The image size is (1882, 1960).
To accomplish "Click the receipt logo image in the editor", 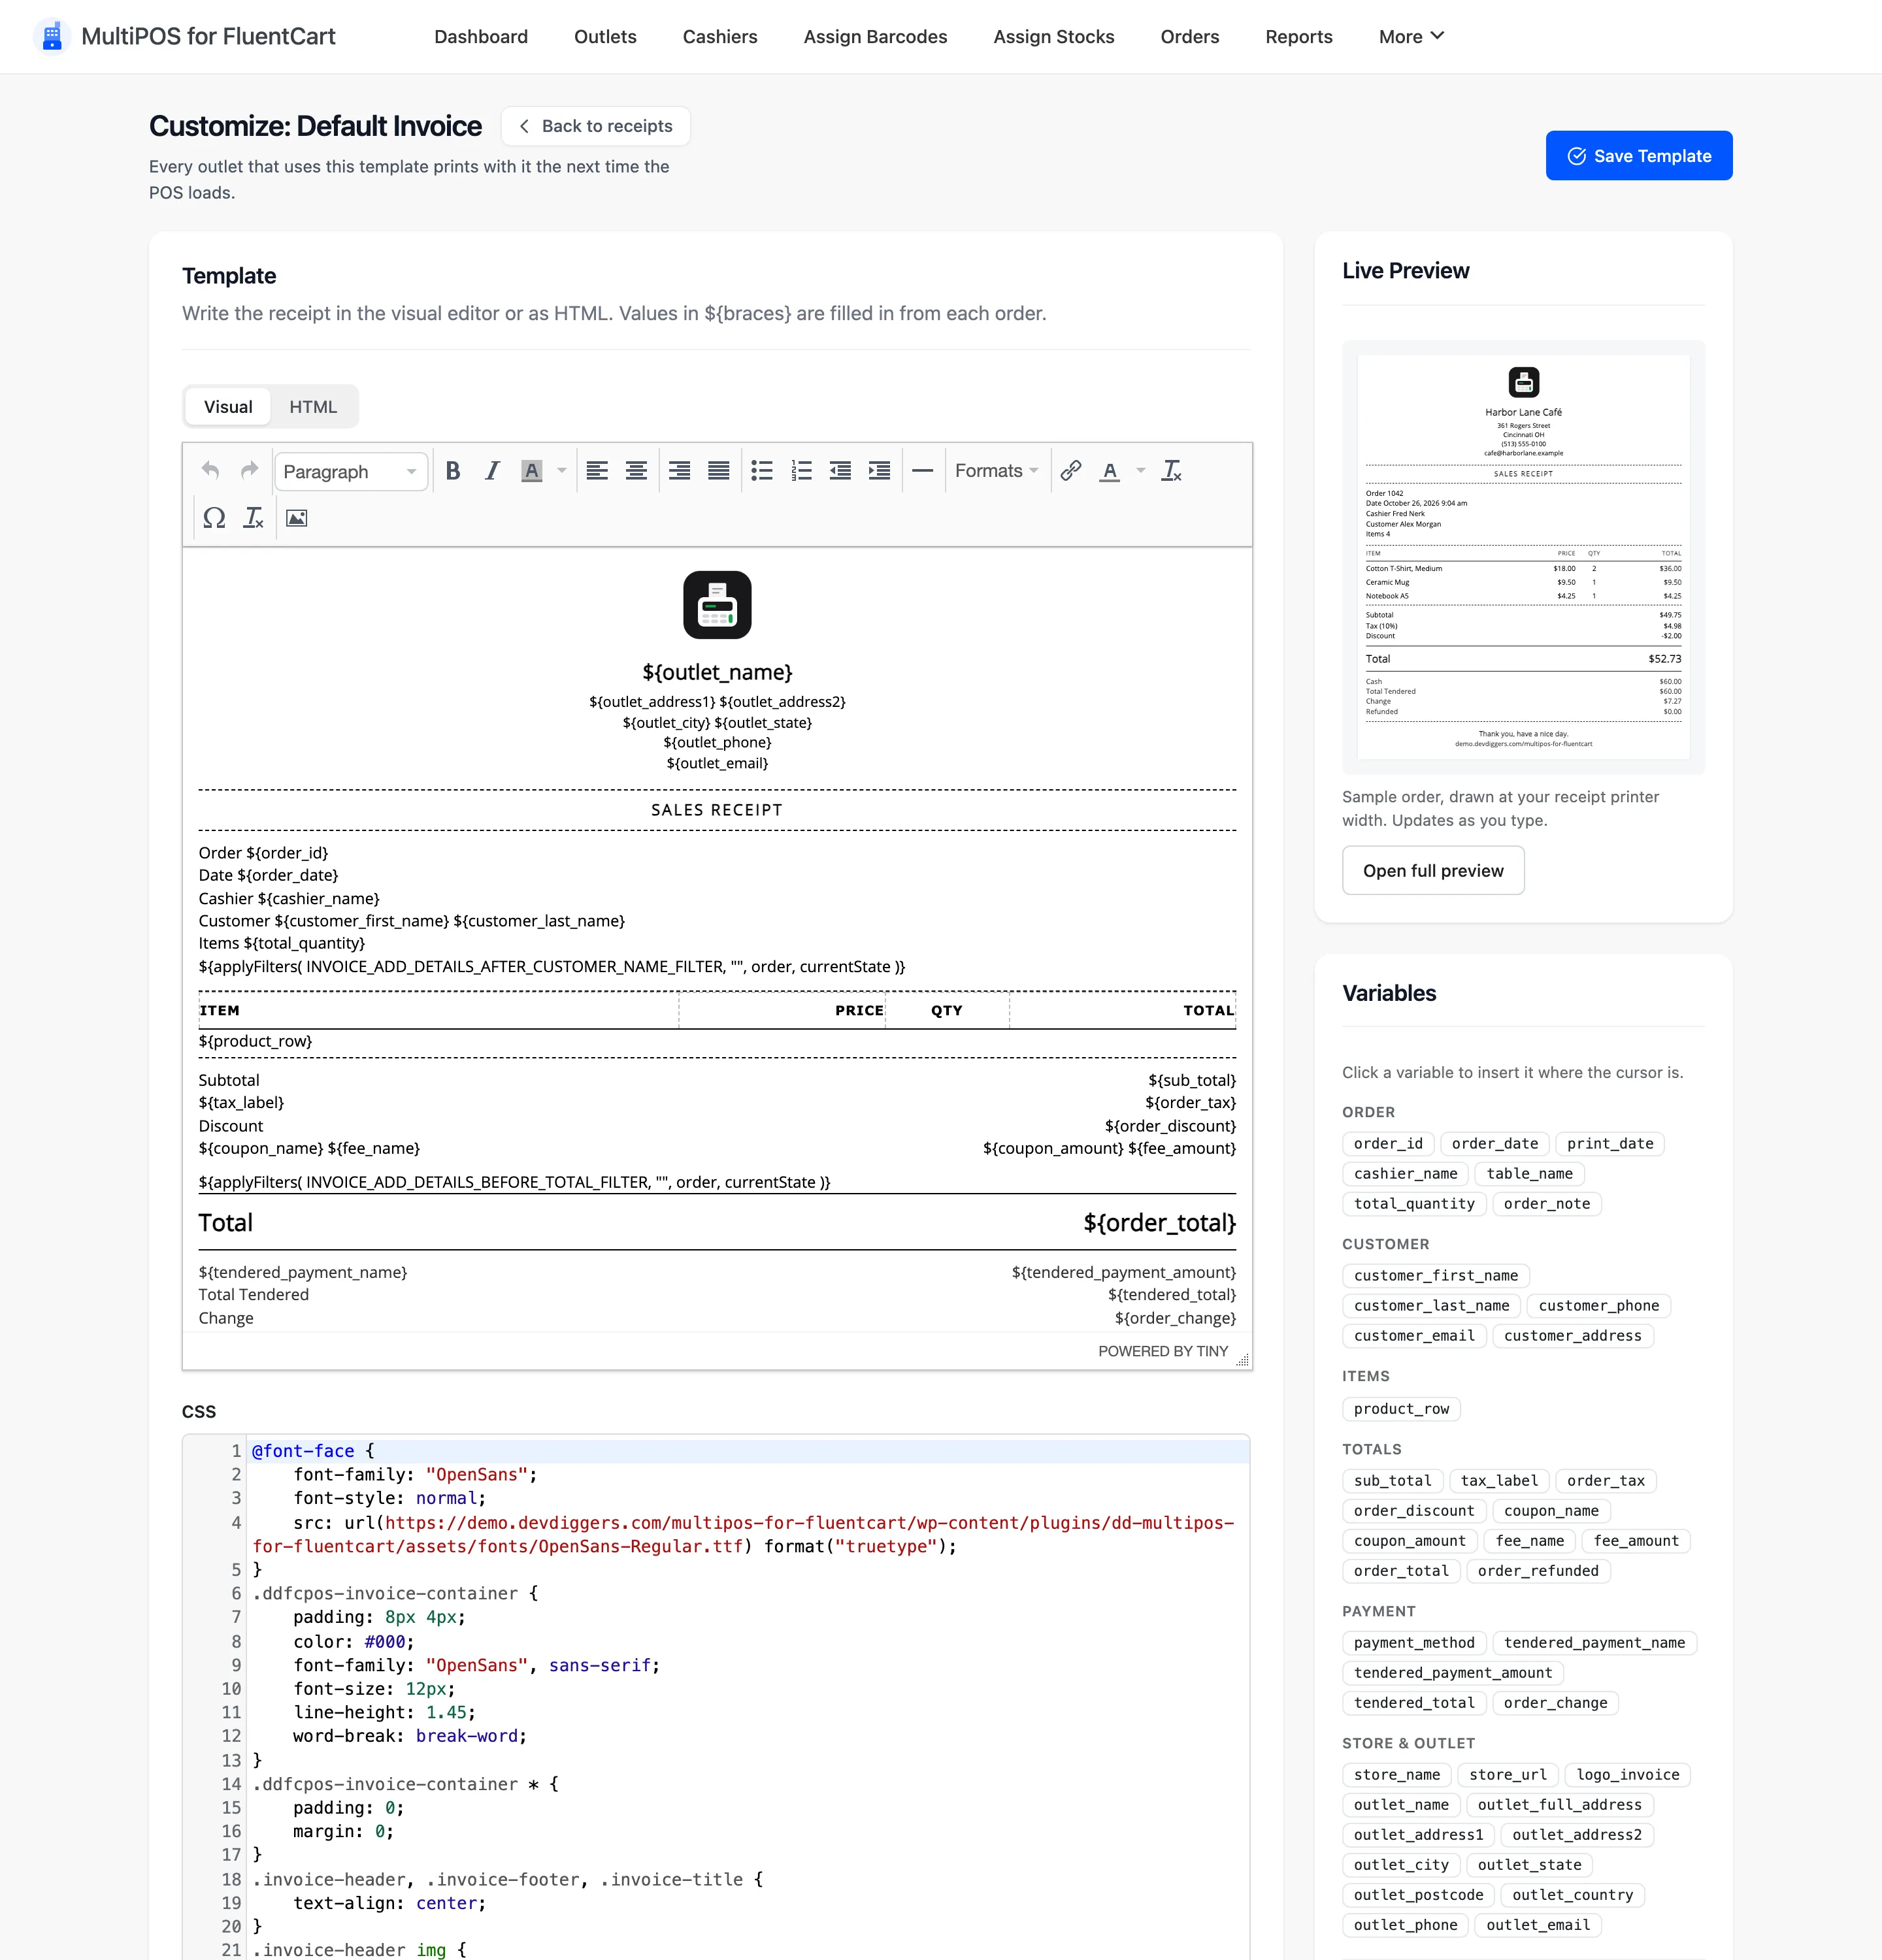I will [x=717, y=605].
